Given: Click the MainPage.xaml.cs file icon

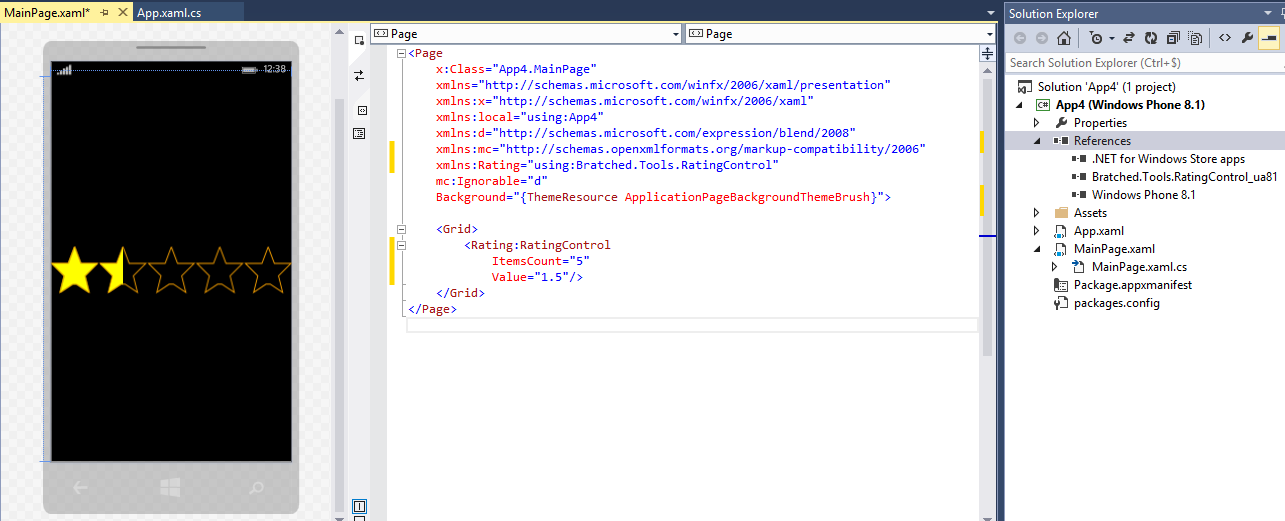Looking at the screenshot, I should 1079,267.
